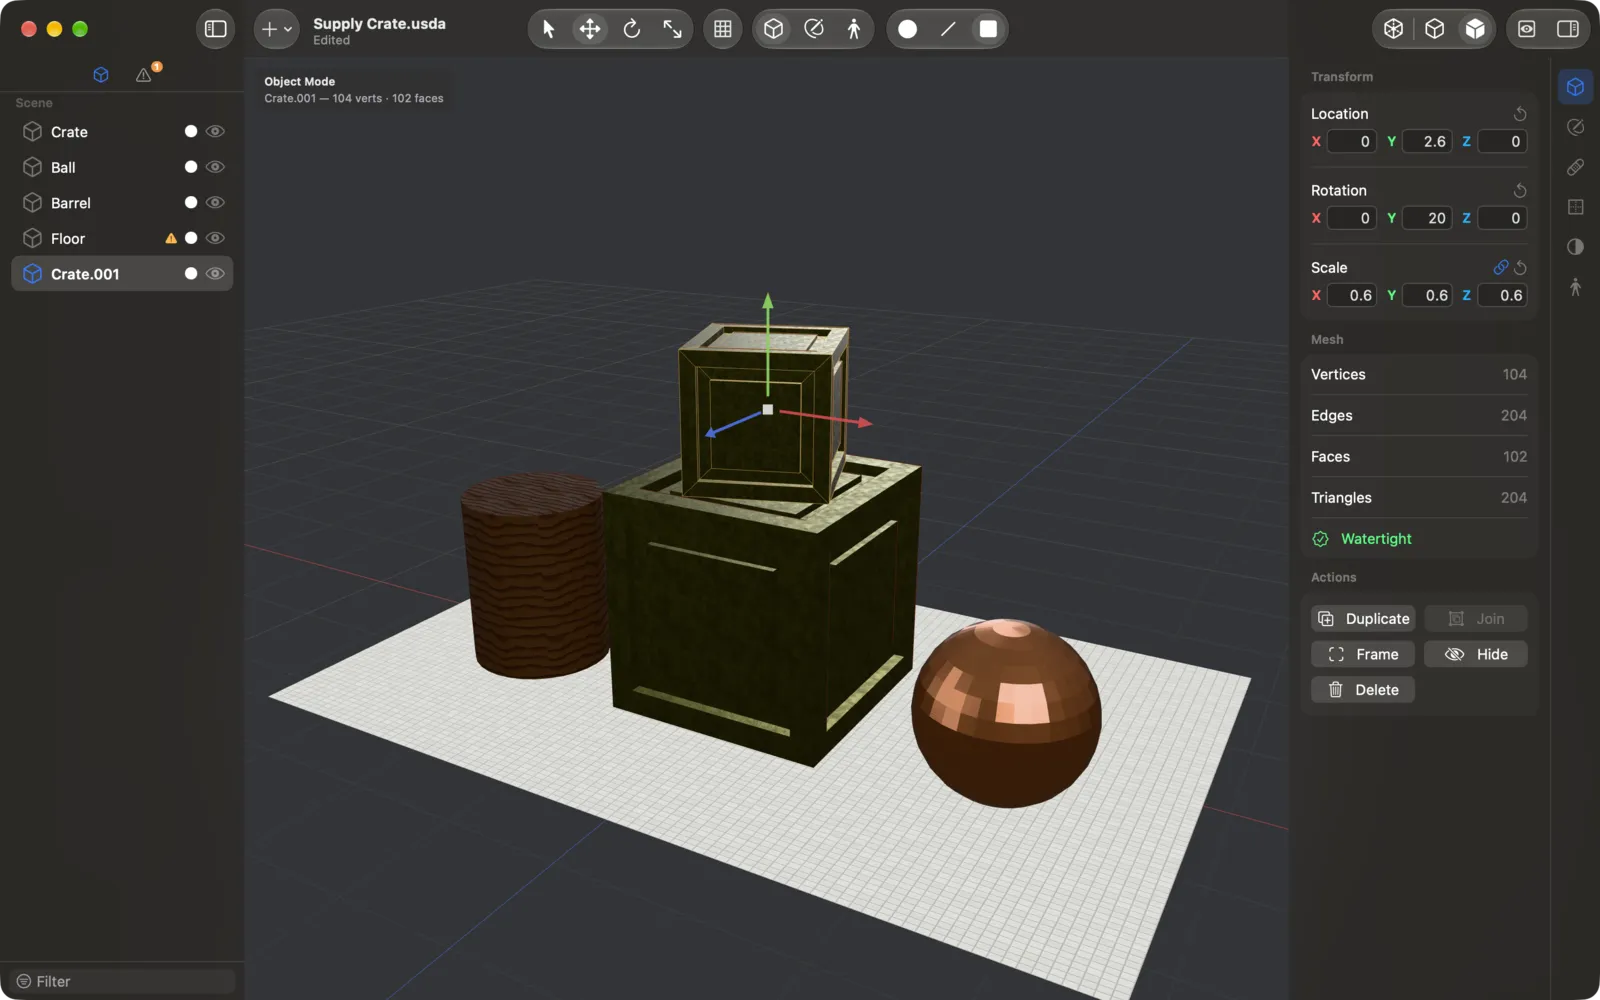1600x1000 pixels.
Task: Click Duplicate action button
Action: 1363,619
